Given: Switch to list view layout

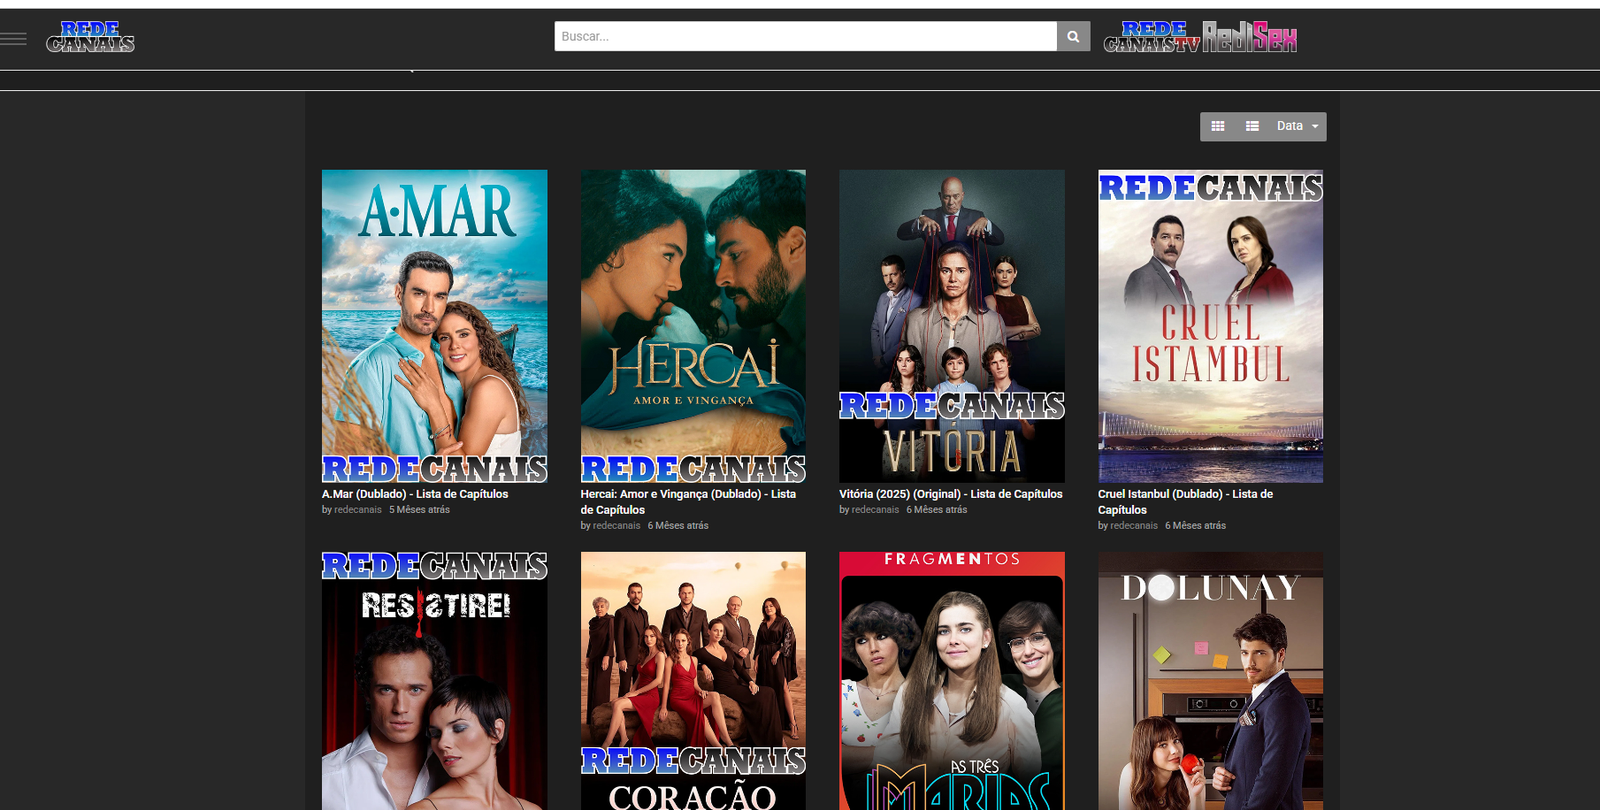Looking at the screenshot, I should (x=1252, y=126).
